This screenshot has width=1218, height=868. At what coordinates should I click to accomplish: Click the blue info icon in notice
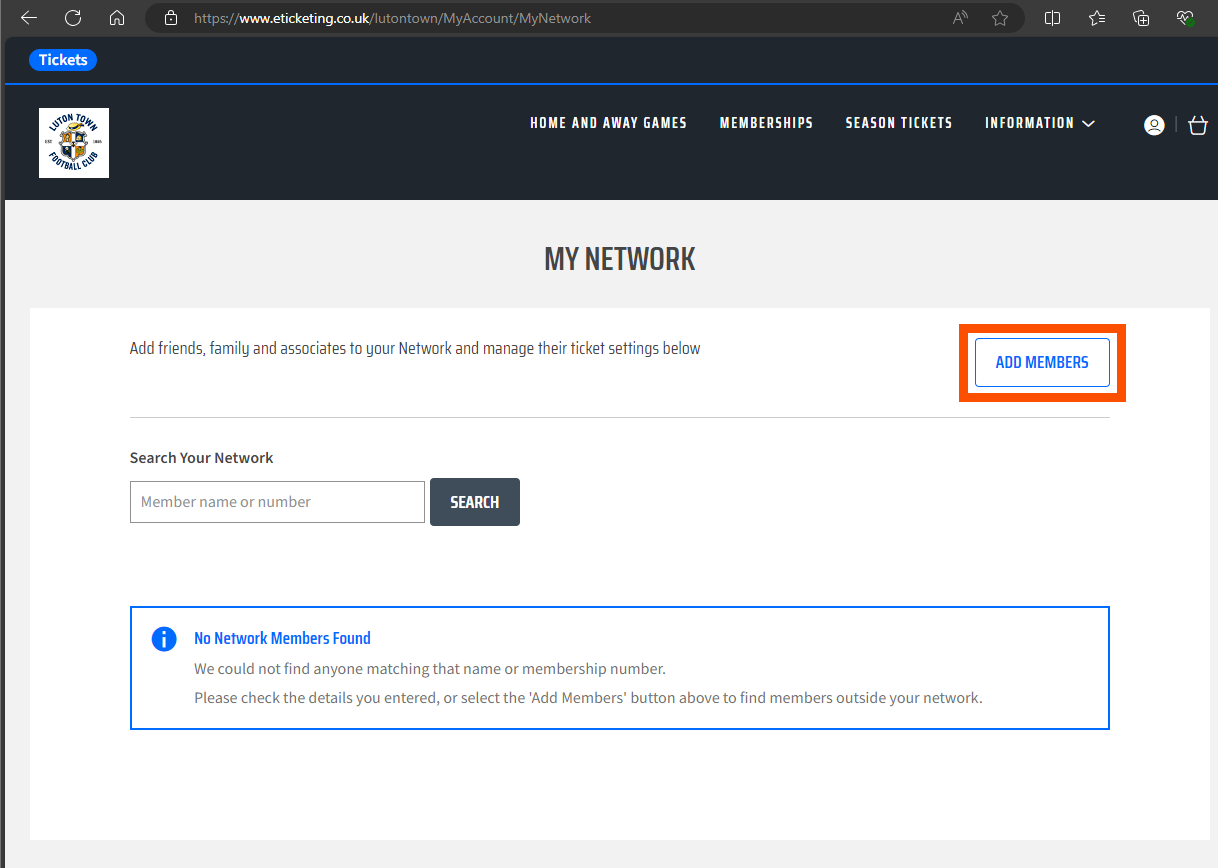click(x=164, y=639)
